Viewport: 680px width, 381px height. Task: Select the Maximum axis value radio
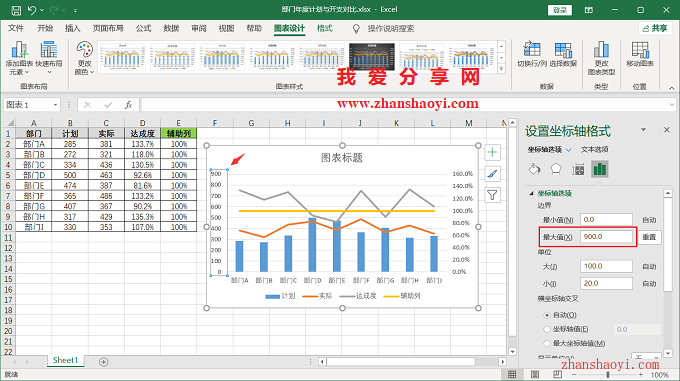click(547, 343)
